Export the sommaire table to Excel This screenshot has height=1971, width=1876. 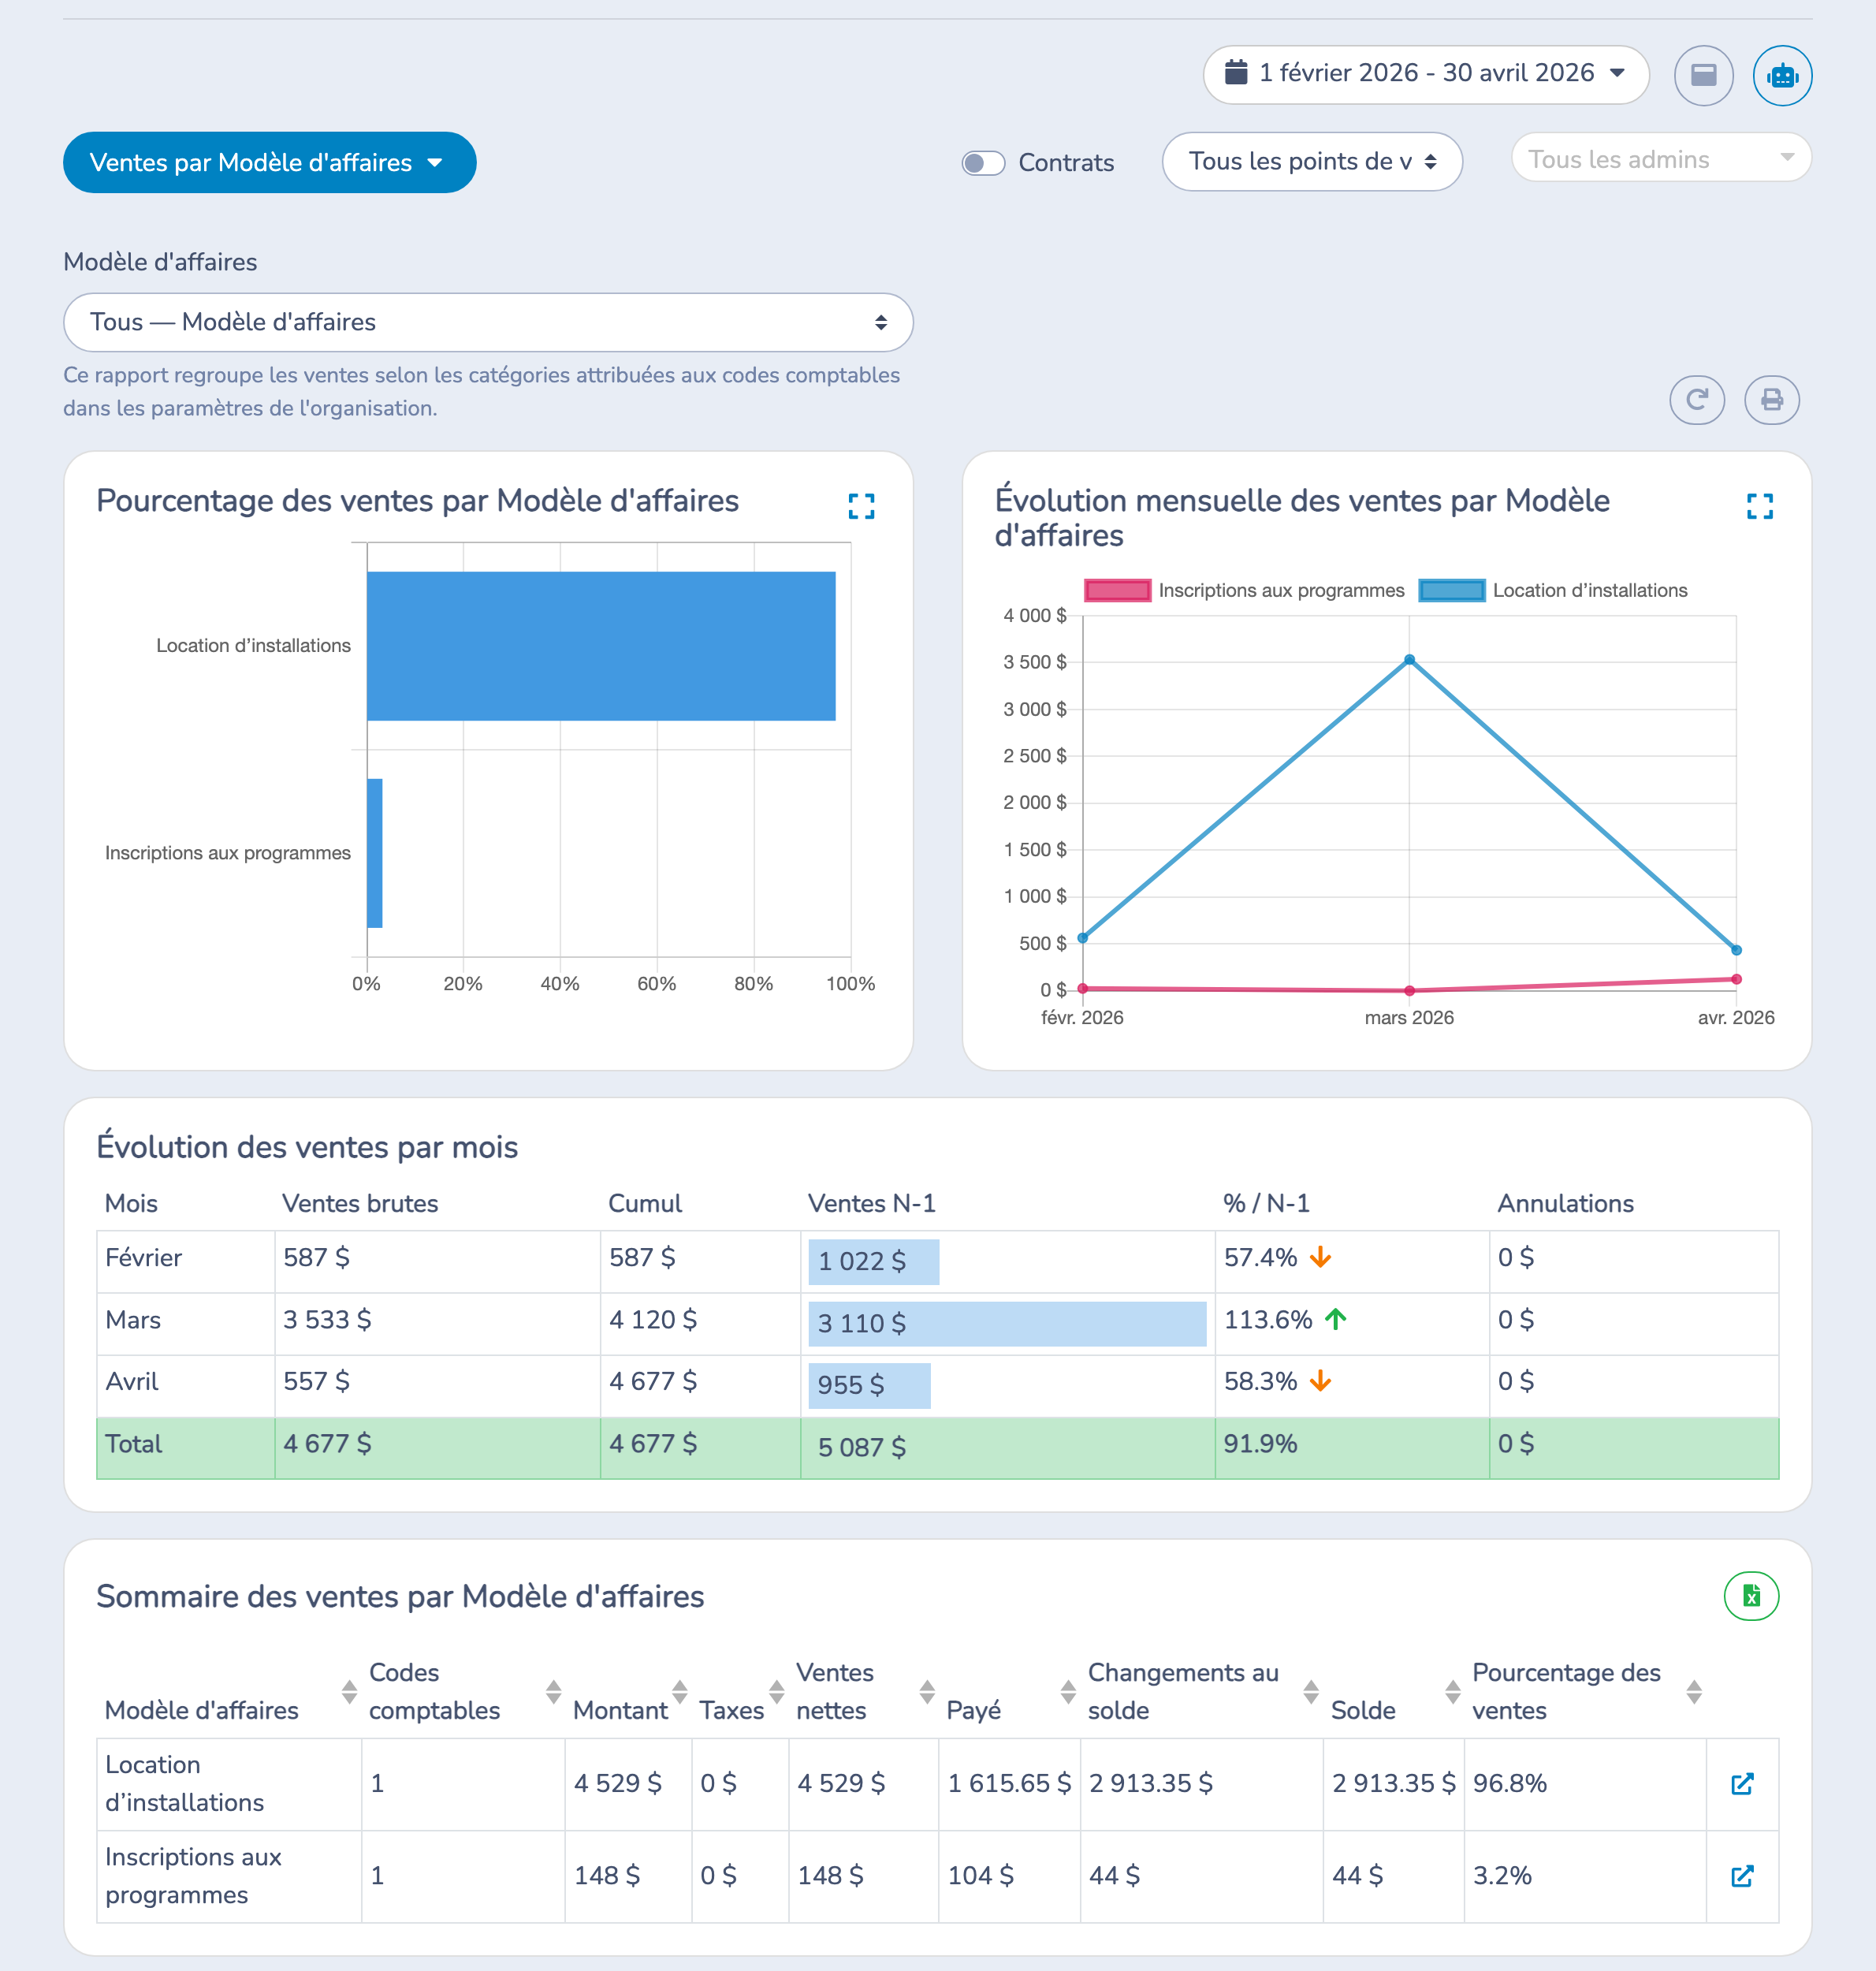pyautogui.click(x=1751, y=1595)
